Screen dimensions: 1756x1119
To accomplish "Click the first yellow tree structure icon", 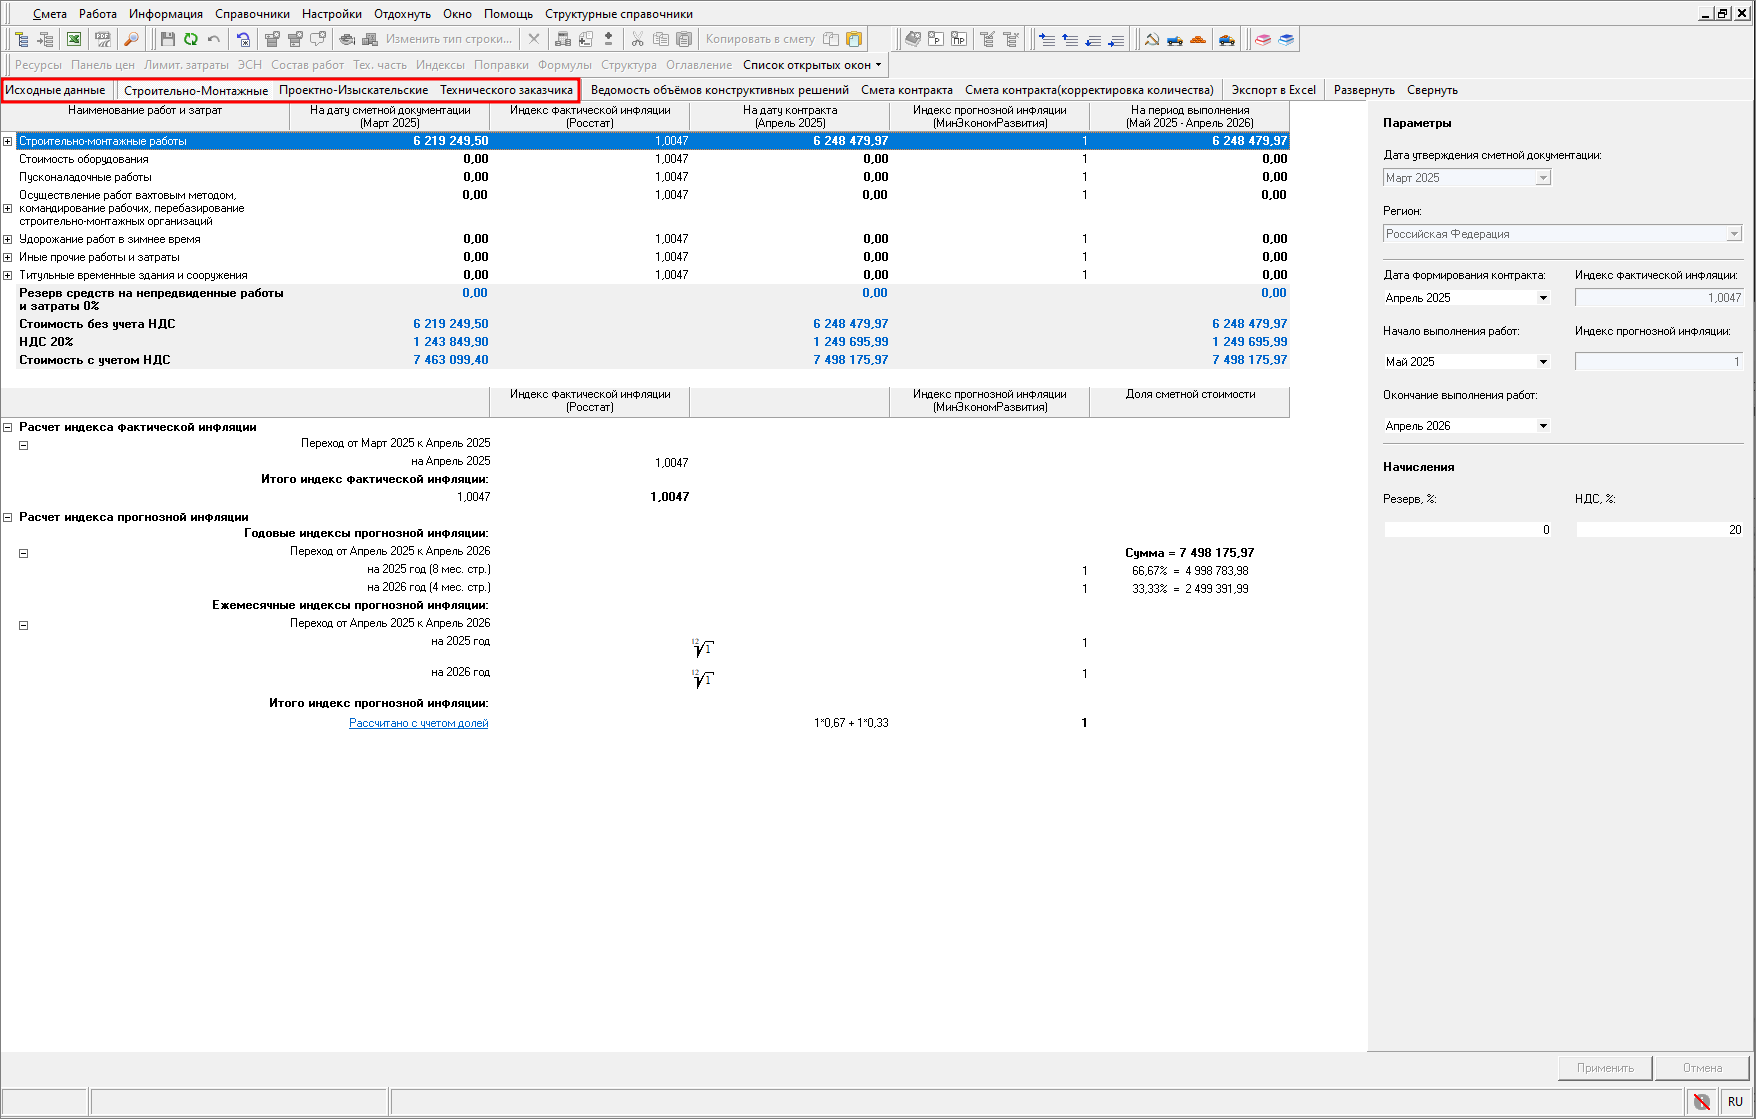I will 21,39.
